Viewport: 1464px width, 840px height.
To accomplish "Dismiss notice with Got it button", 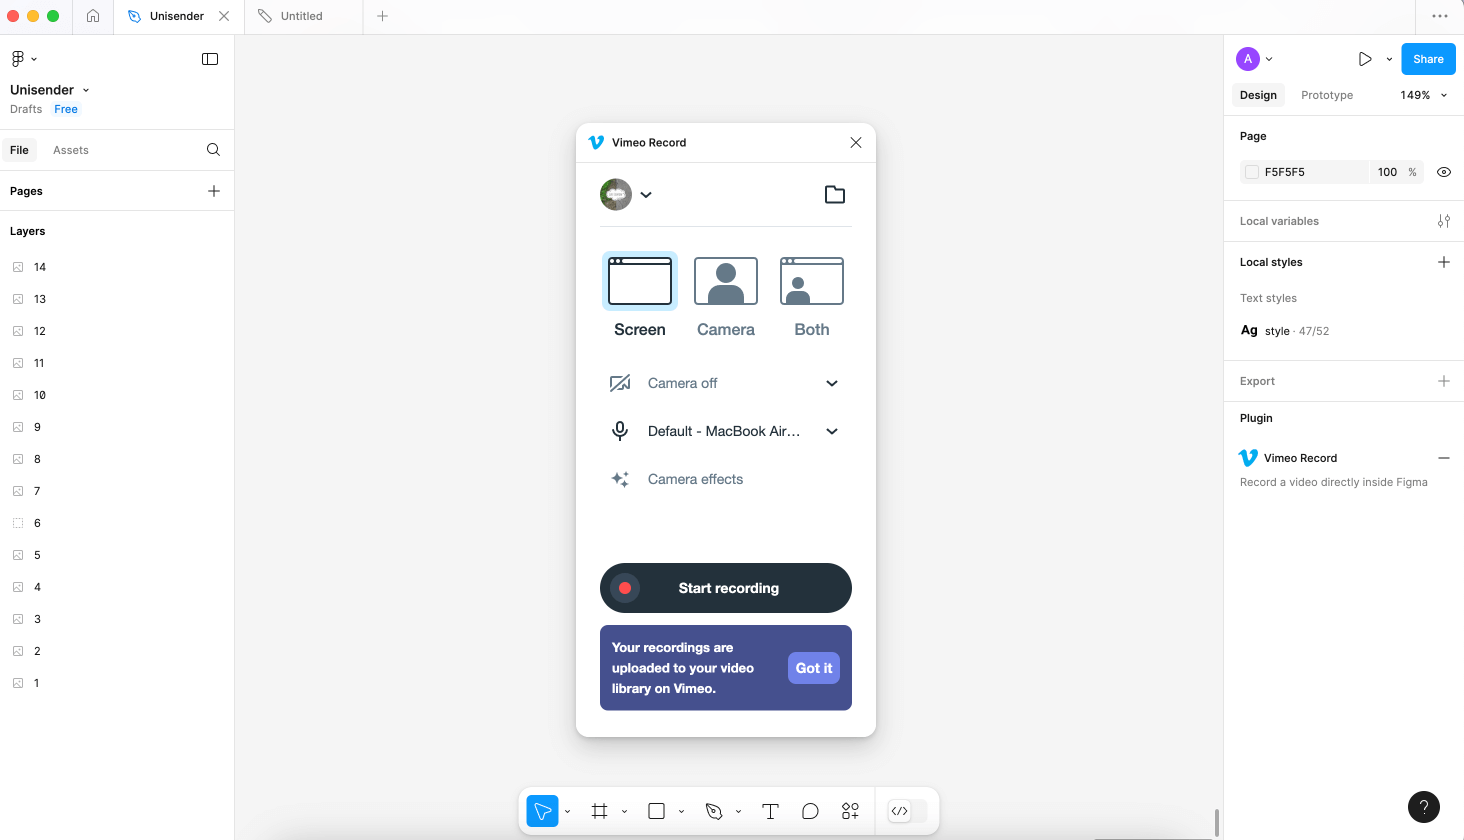I will pyautogui.click(x=814, y=668).
